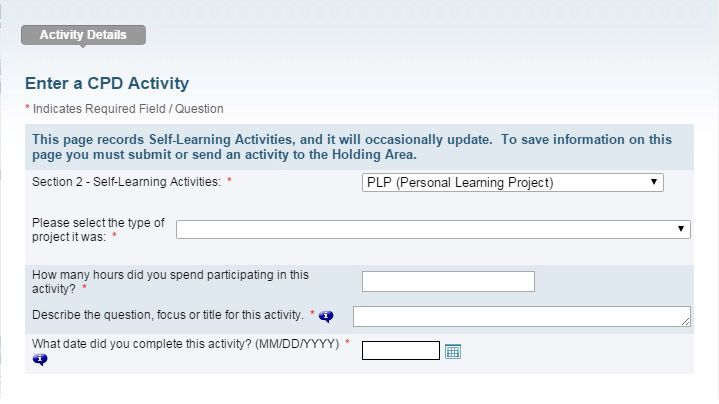The height and width of the screenshot is (404, 719).
Task: Focus the hours spent input field
Action: (x=448, y=281)
